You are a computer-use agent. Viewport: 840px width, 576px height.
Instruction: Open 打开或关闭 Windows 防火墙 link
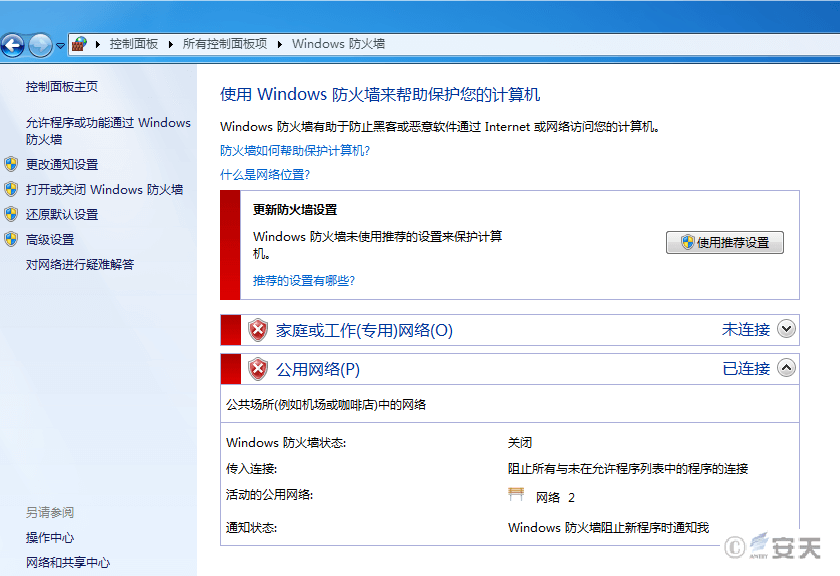coord(104,190)
